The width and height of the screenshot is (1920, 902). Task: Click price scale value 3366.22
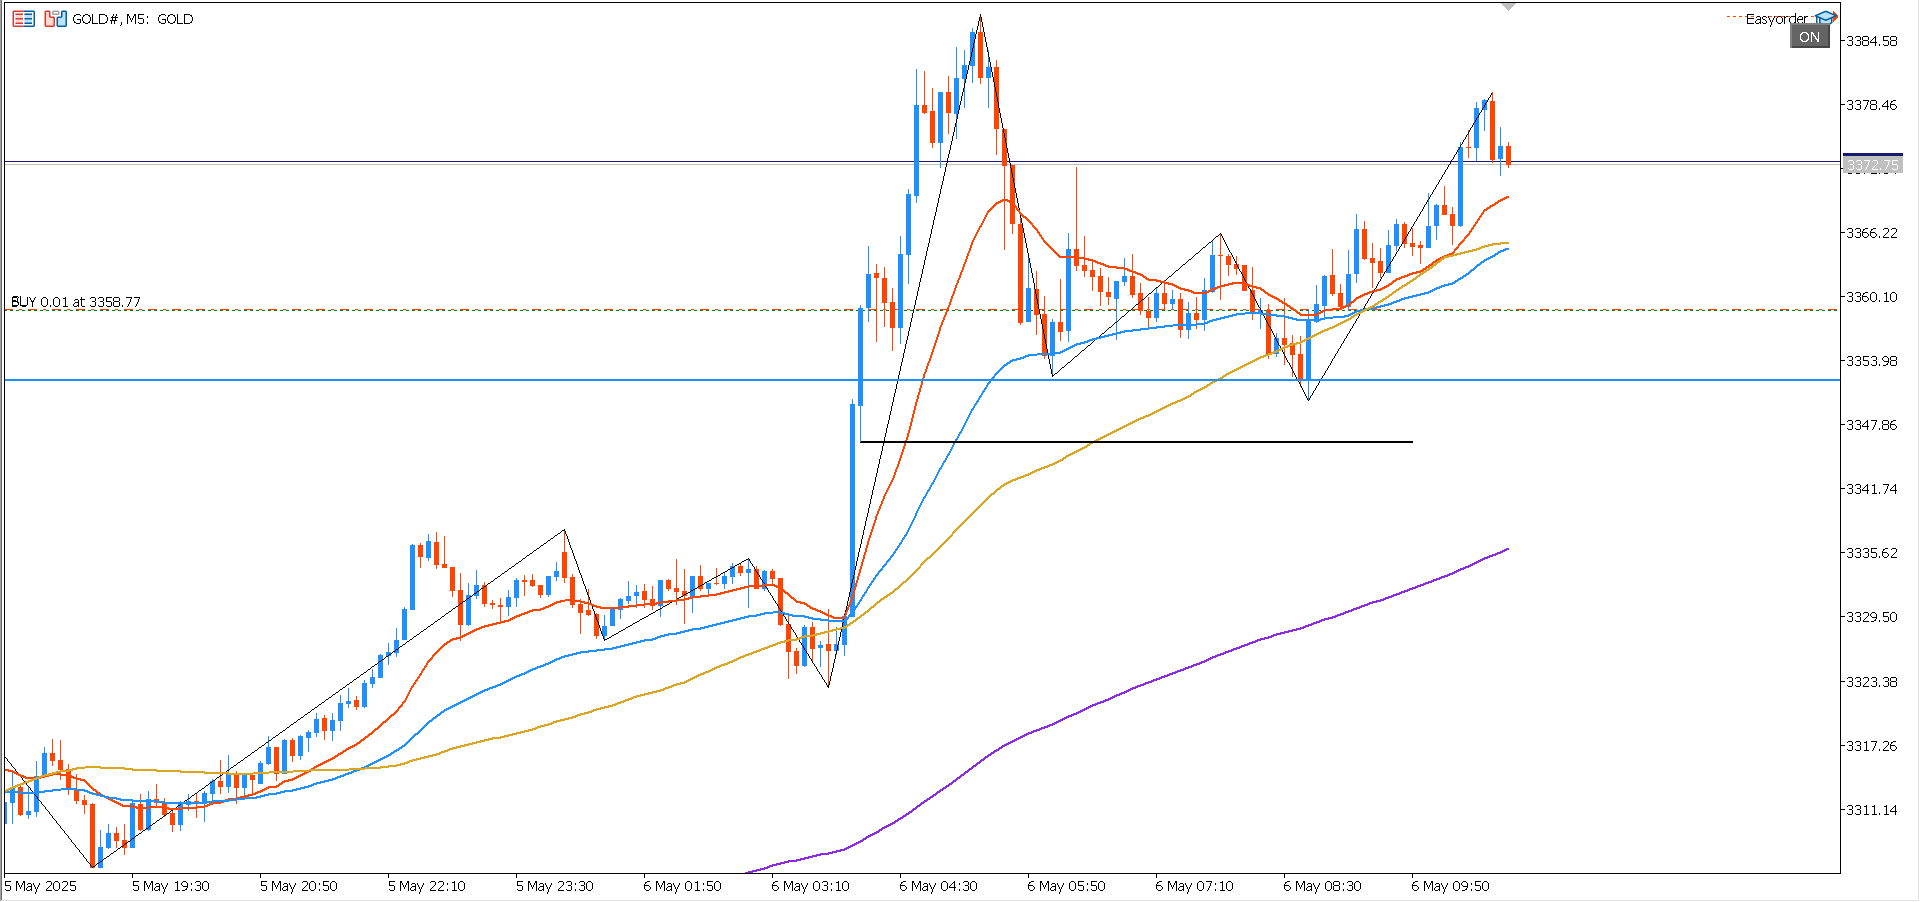pyautogui.click(x=1871, y=233)
